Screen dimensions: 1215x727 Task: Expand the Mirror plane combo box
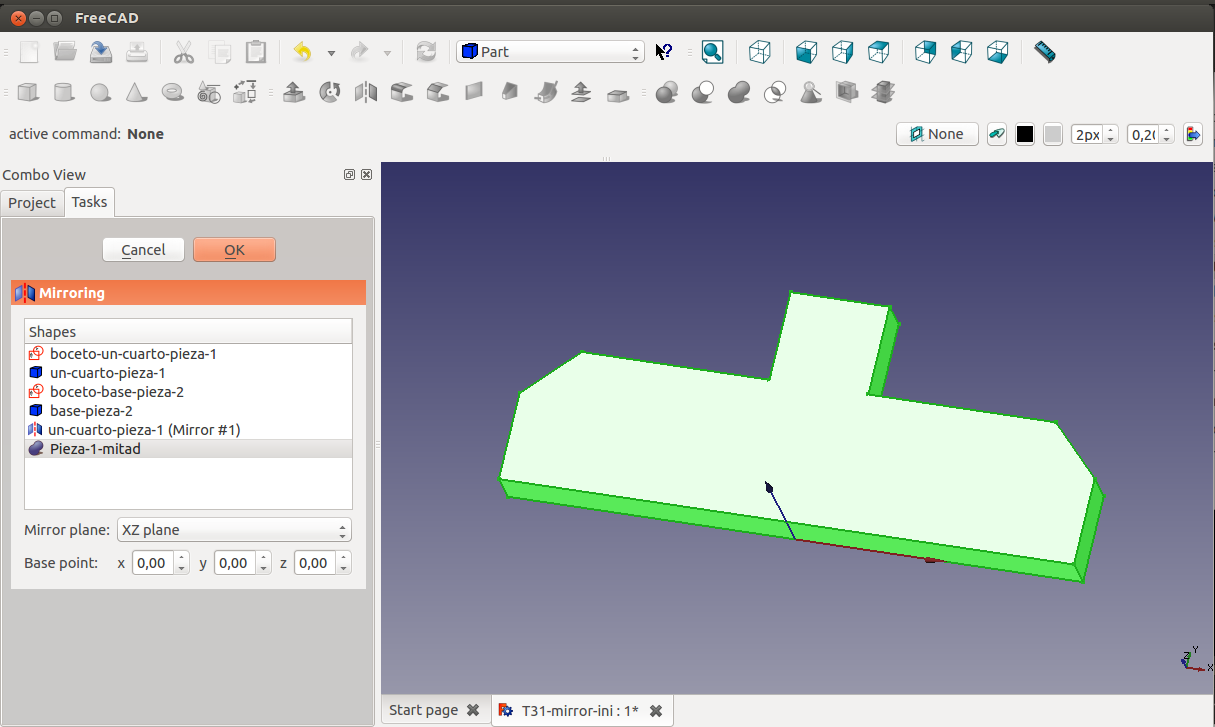point(234,530)
